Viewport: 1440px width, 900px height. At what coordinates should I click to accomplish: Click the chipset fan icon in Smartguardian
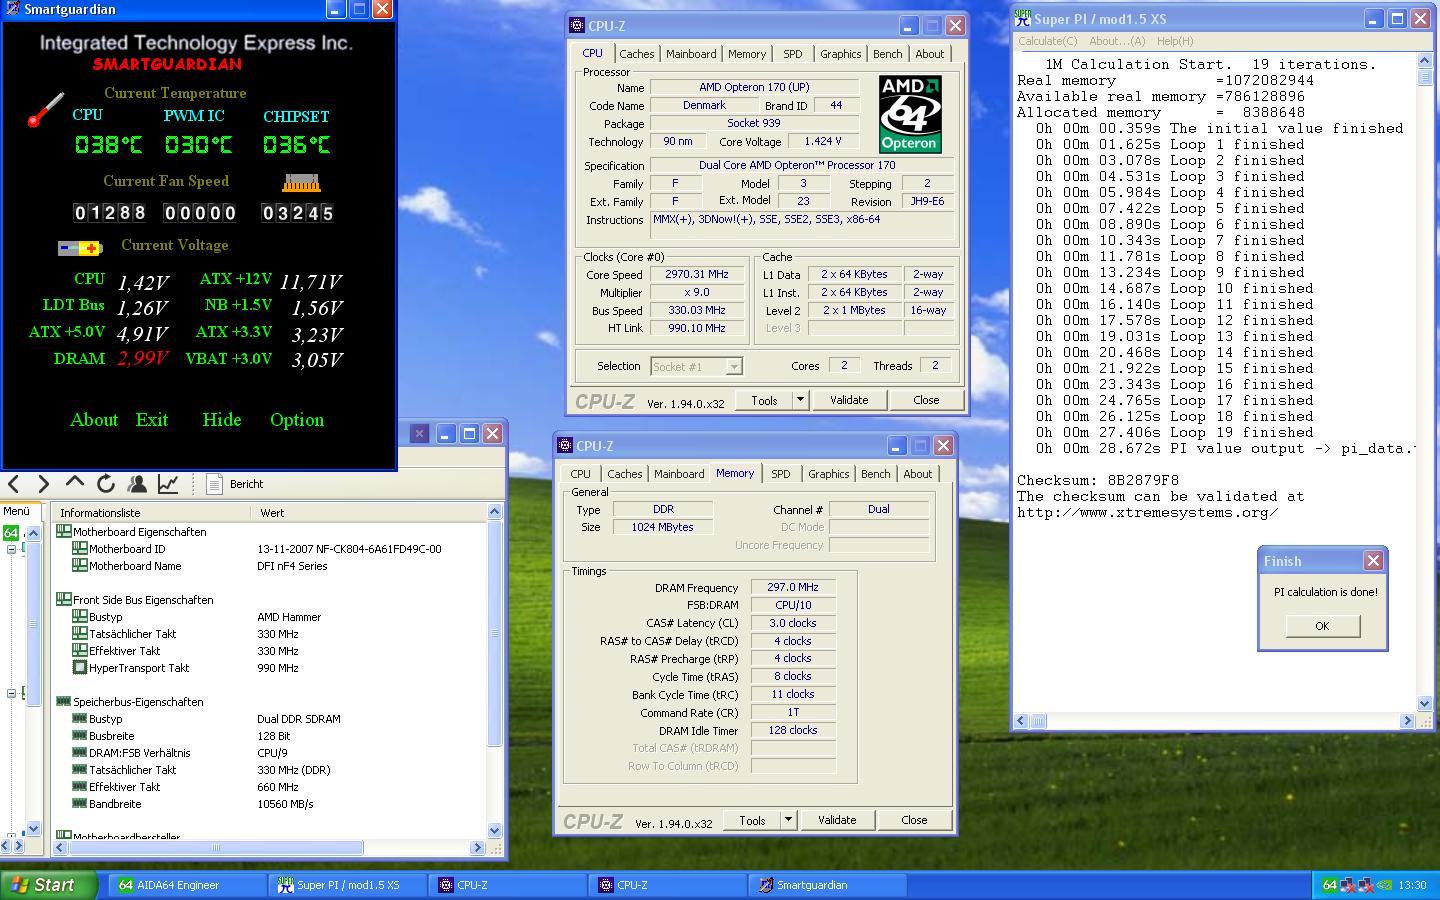301,183
